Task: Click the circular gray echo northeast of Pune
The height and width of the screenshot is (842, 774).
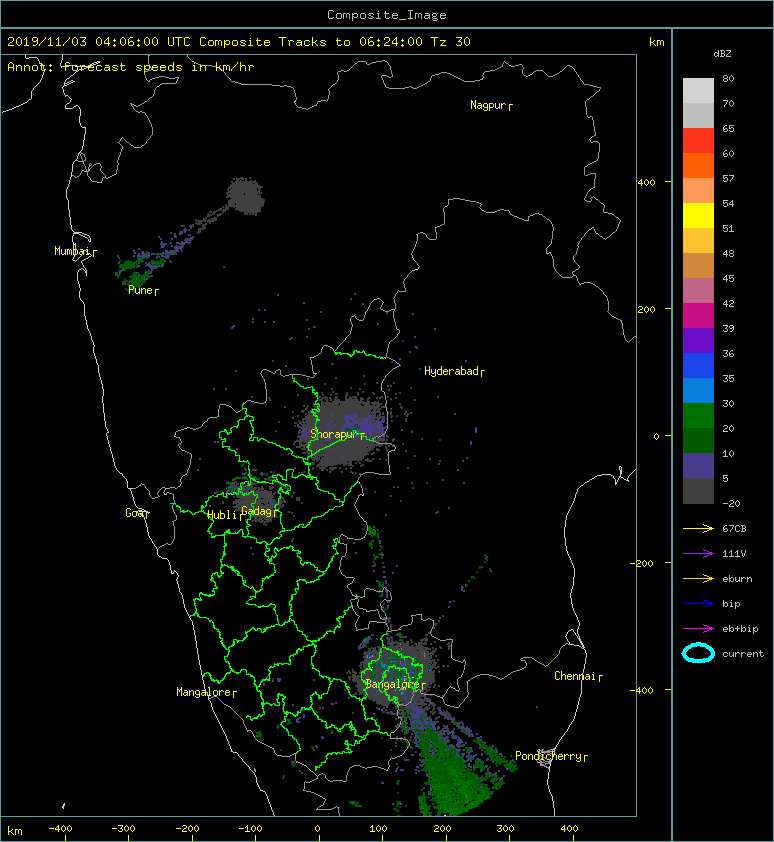Action: pos(245,197)
